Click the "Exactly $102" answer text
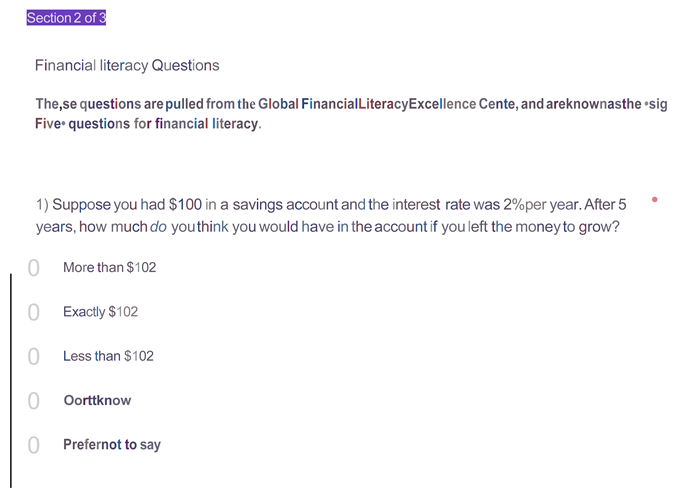679x498 pixels. coord(100,312)
